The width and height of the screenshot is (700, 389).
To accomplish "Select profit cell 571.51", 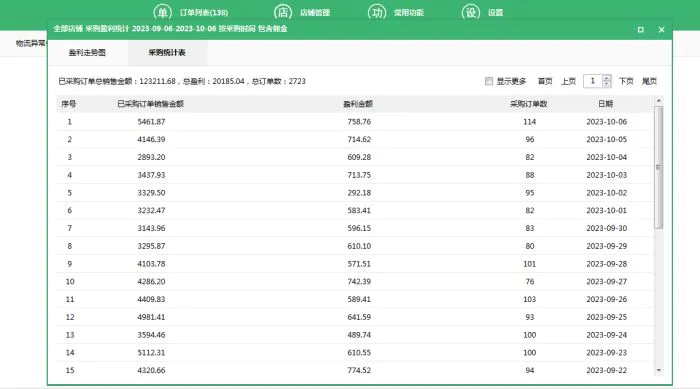I will 359,264.
